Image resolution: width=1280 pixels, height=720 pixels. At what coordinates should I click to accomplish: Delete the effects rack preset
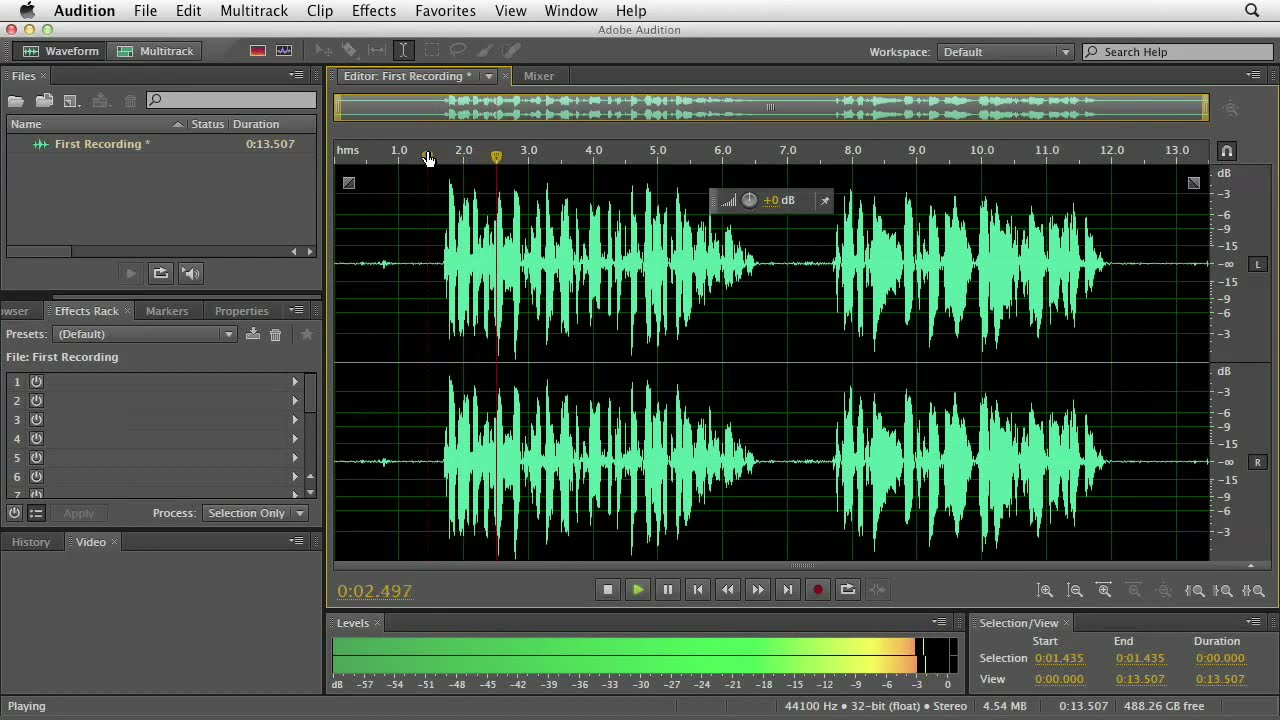point(276,334)
